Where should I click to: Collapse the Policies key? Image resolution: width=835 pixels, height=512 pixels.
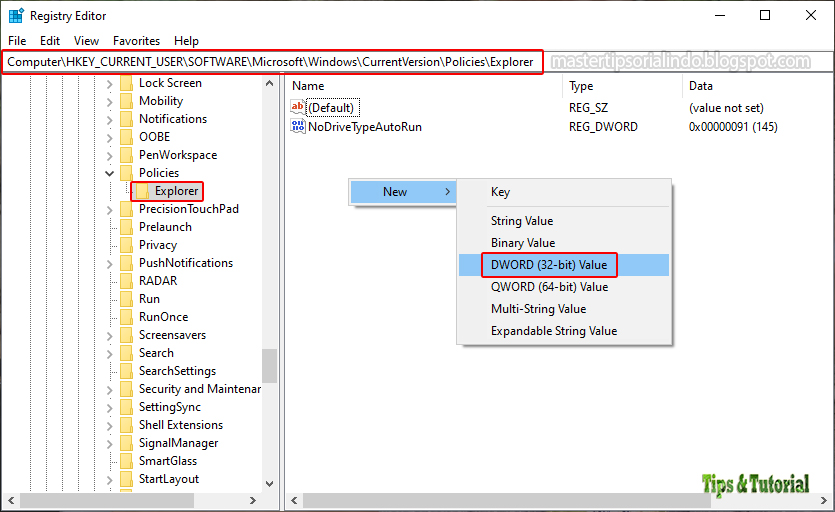click(110, 174)
